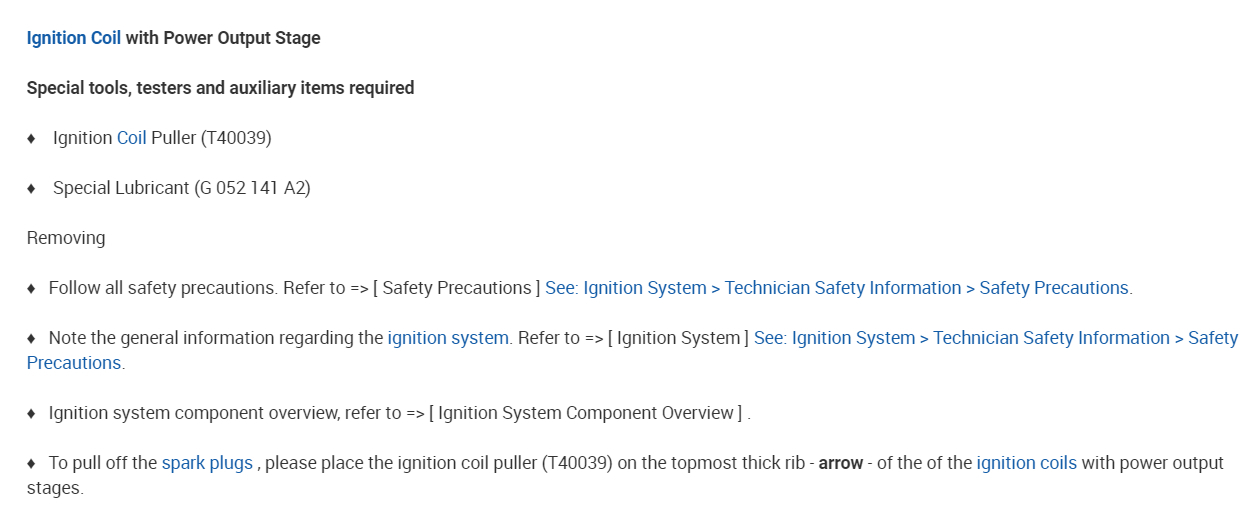Click the 'Coil' link in the Puller tool line
This screenshot has width=1257, height=527.
[131, 138]
